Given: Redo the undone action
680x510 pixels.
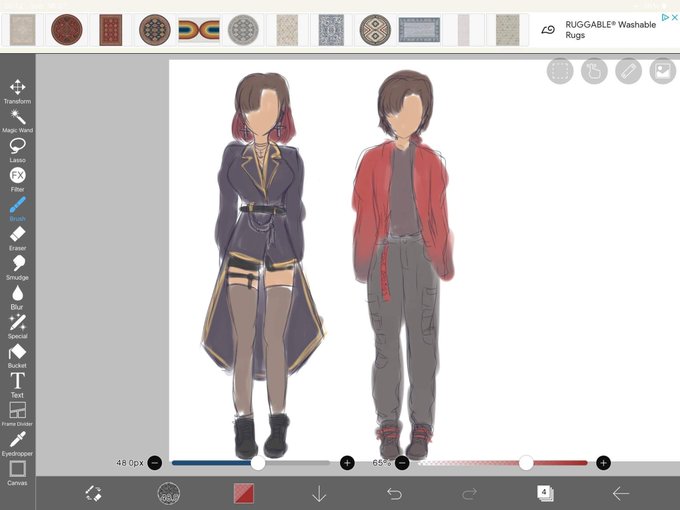Looking at the screenshot, I should coord(470,494).
